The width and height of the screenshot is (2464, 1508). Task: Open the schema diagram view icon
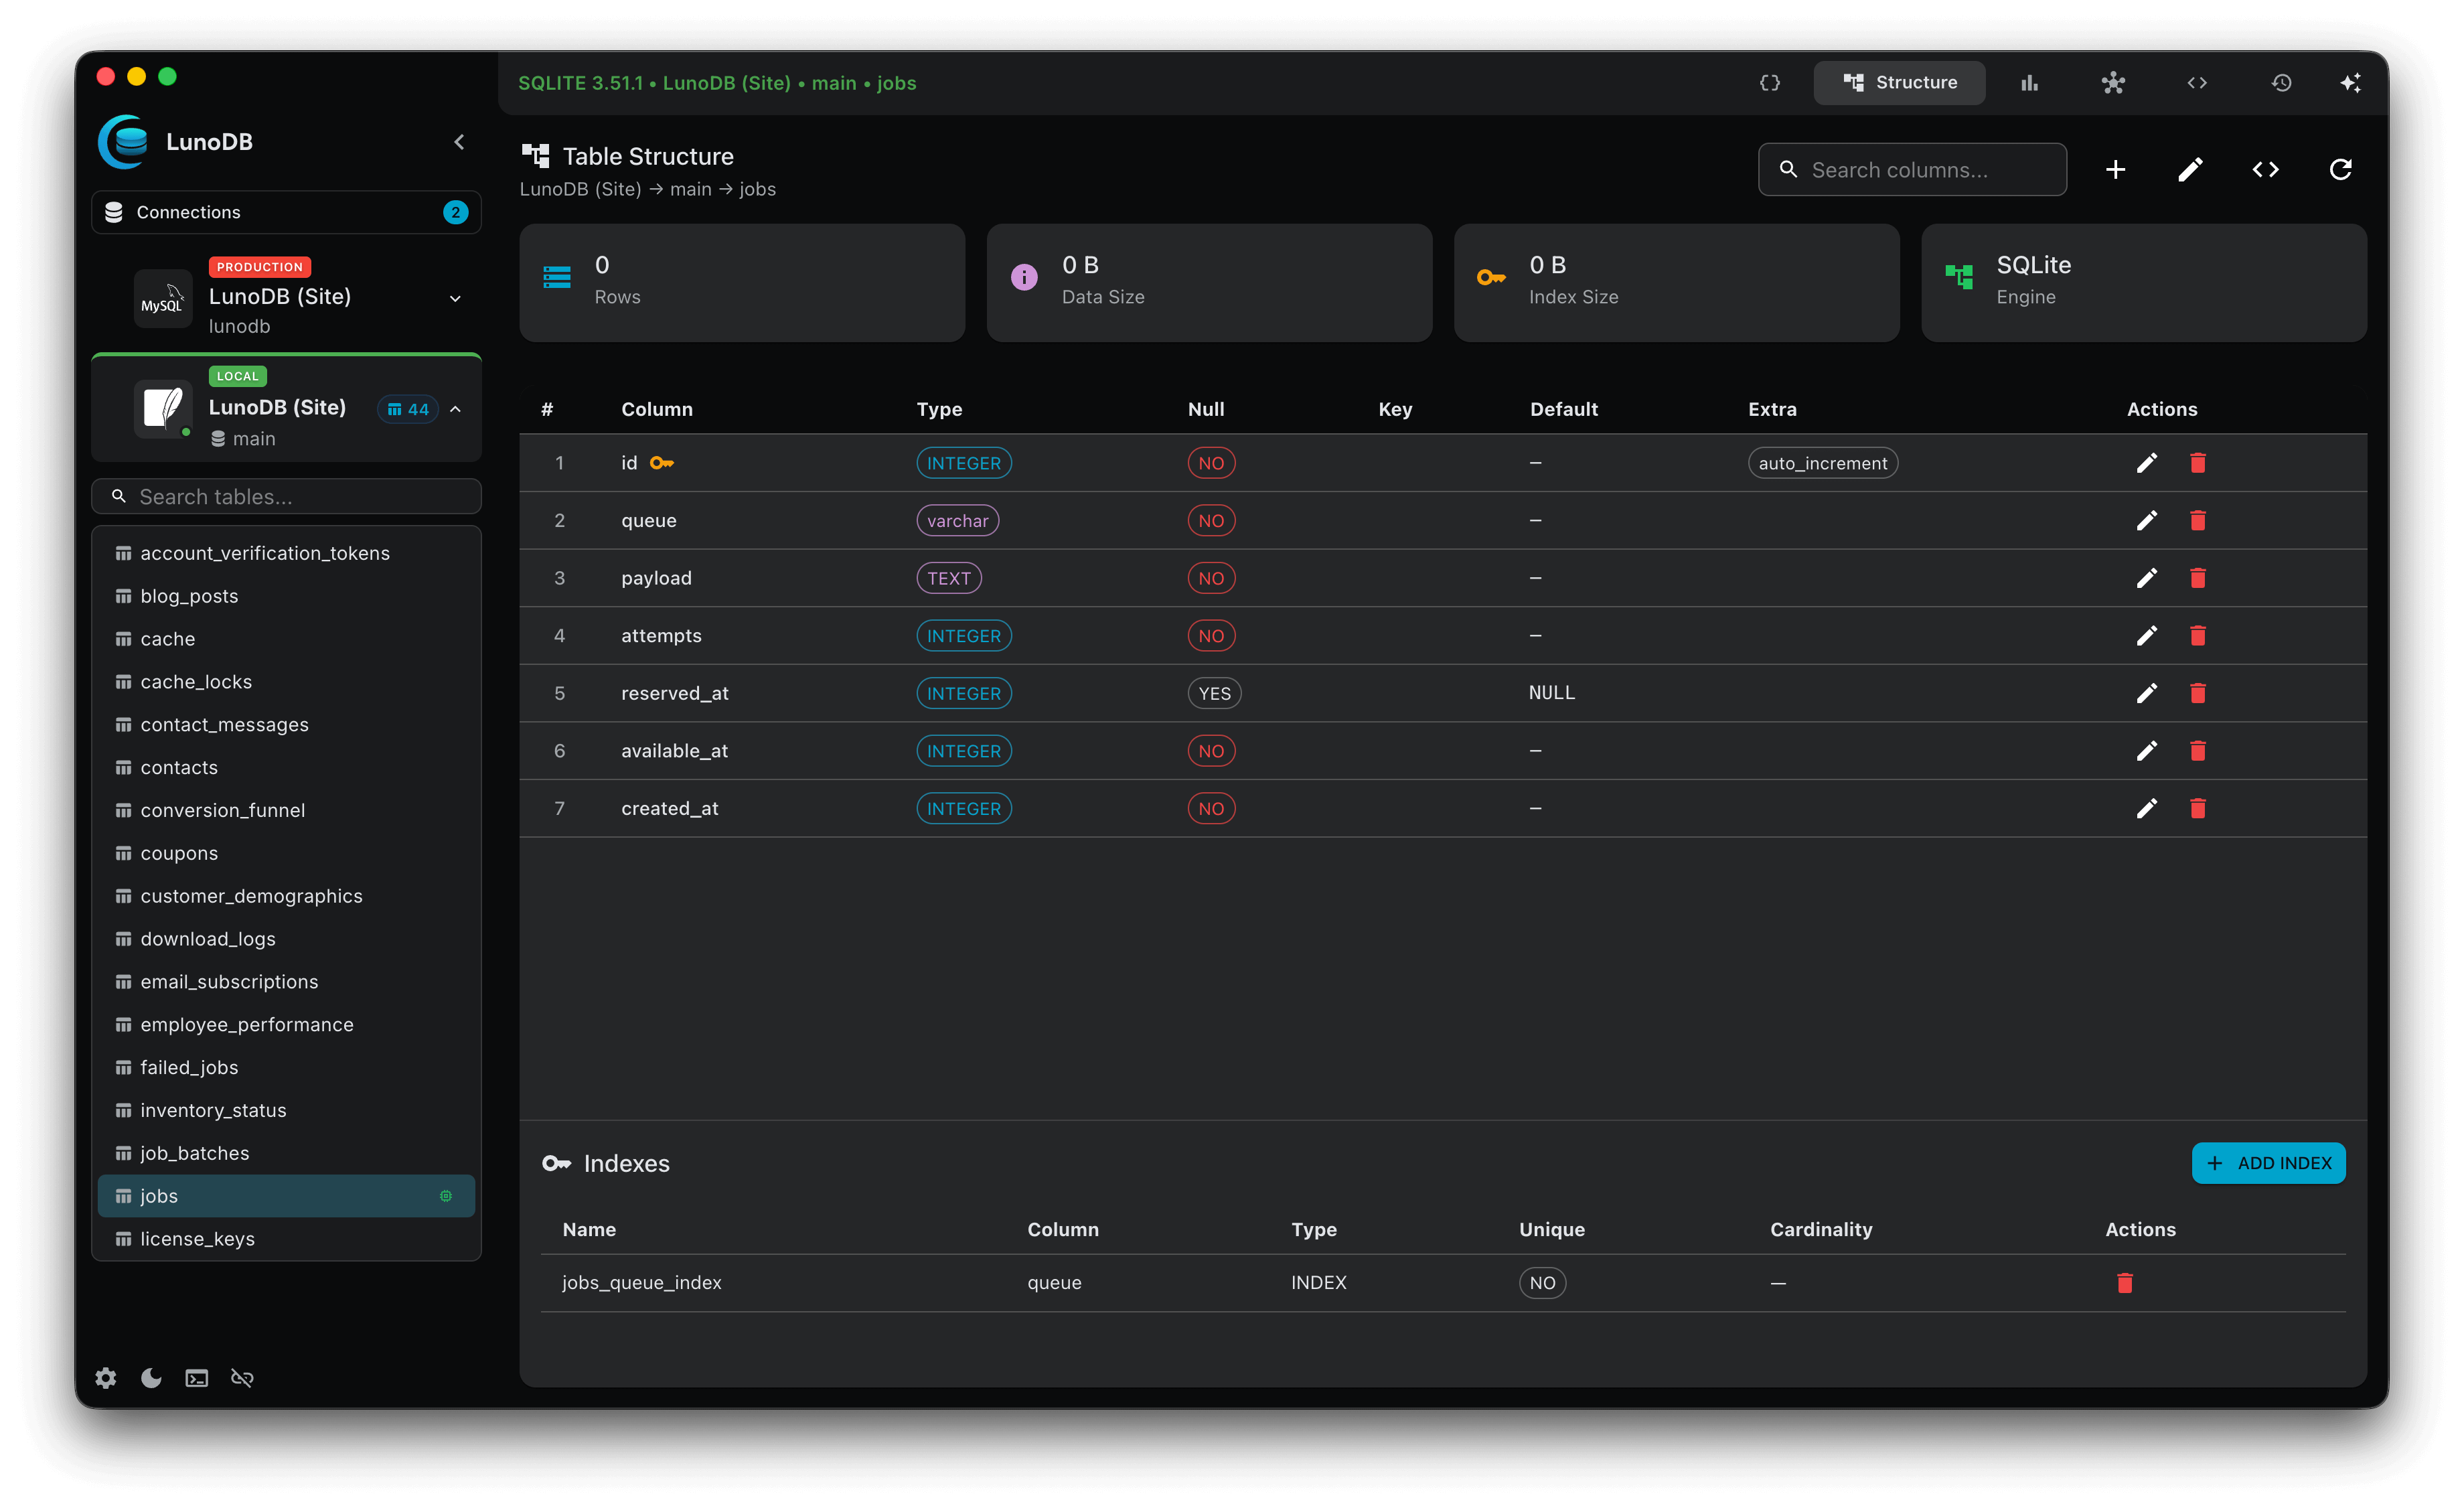[x=2114, y=83]
